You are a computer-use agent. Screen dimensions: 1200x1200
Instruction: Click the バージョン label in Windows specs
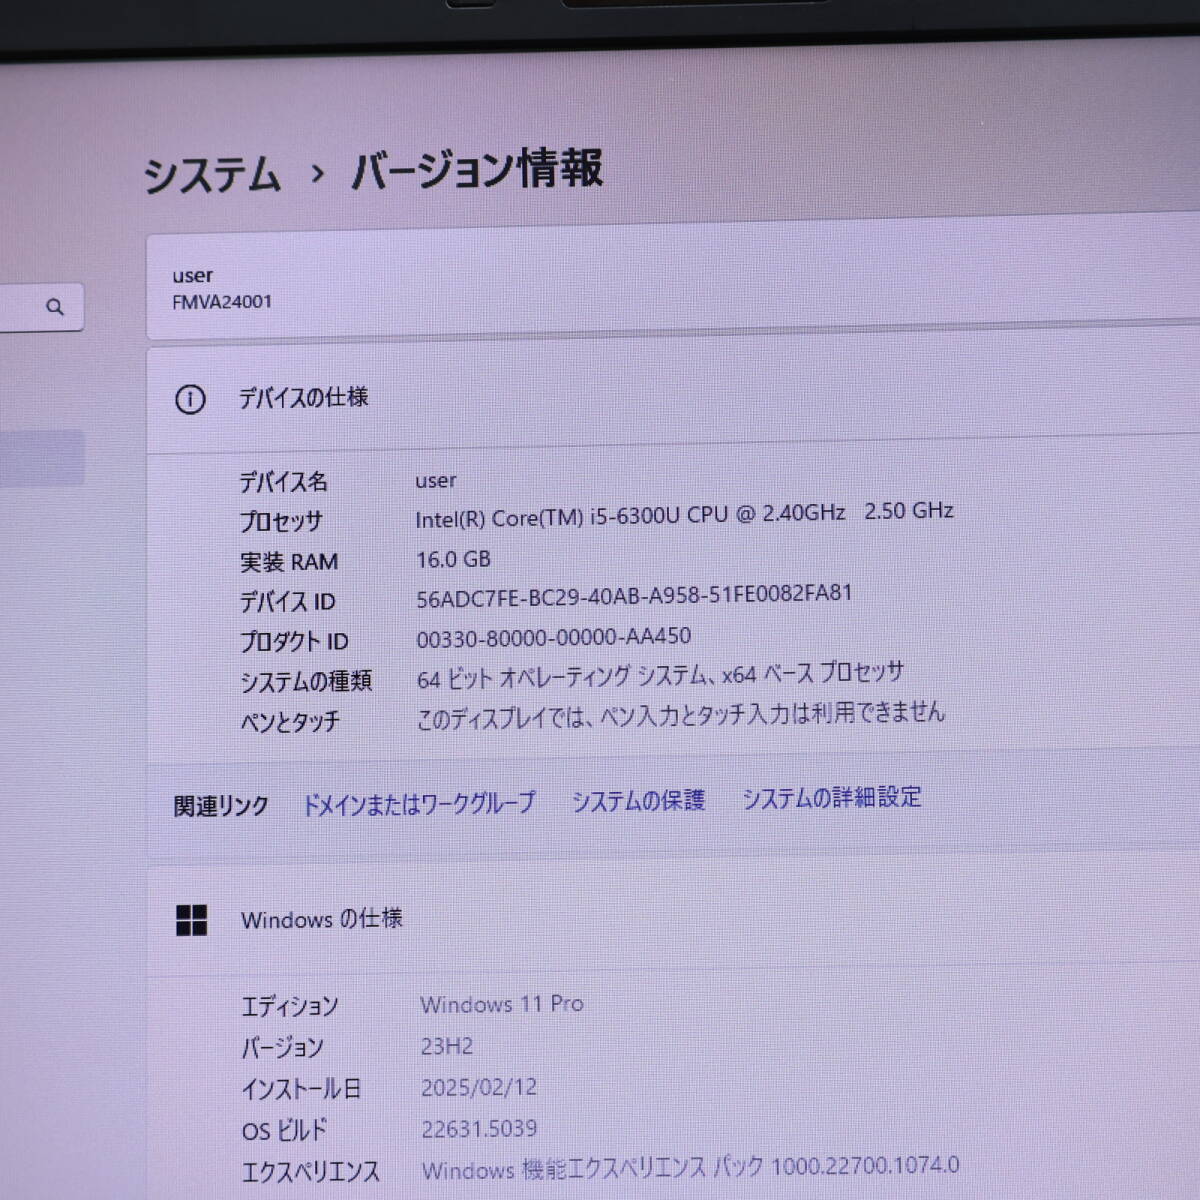tap(282, 1048)
